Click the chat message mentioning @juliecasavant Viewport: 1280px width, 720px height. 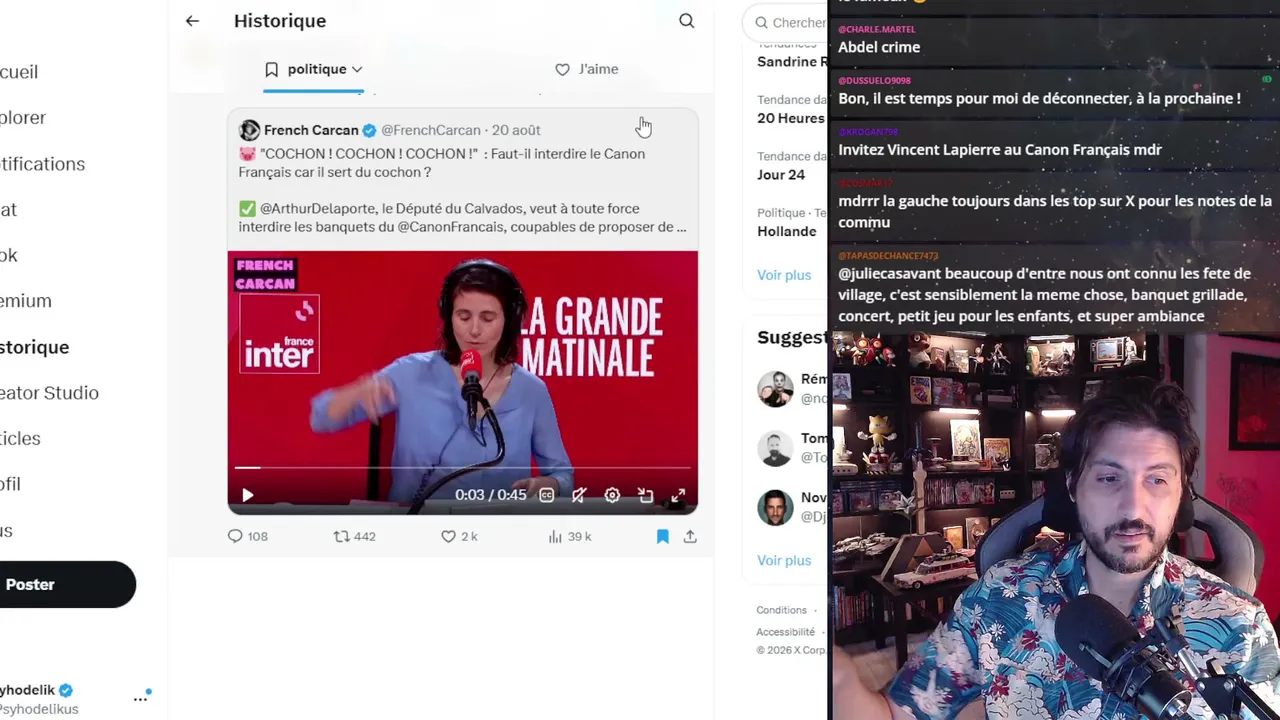1044,294
